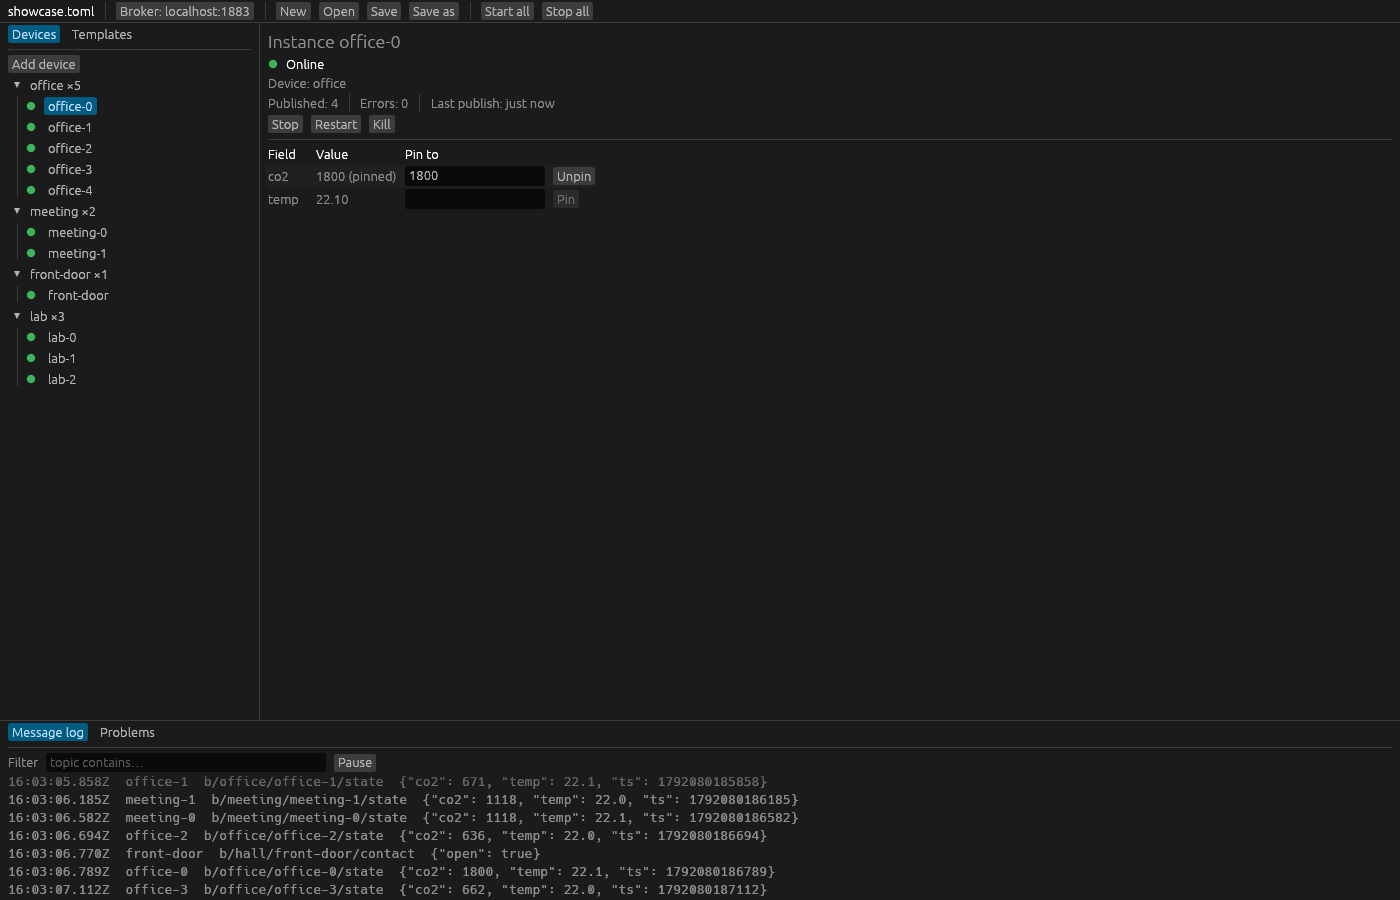Select the meeting-0 instance
This screenshot has width=1400, height=900.
tap(77, 232)
